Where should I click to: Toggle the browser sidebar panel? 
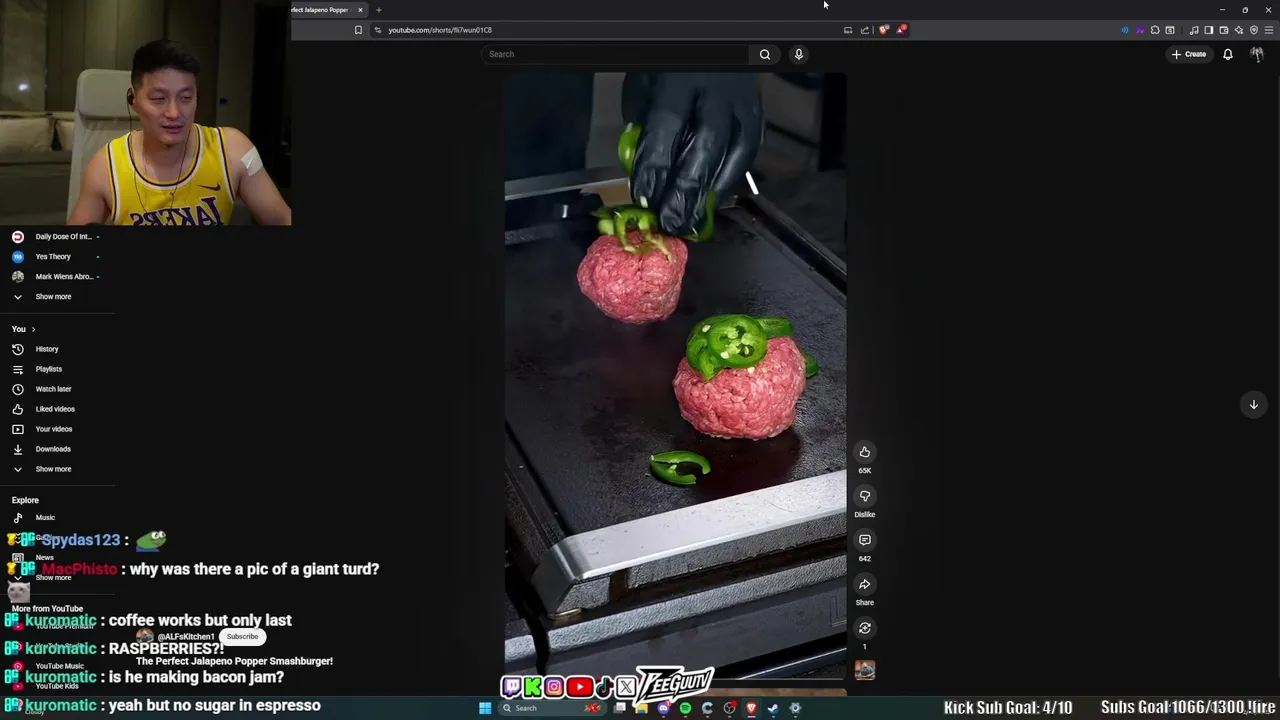pyautogui.click(x=1209, y=30)
